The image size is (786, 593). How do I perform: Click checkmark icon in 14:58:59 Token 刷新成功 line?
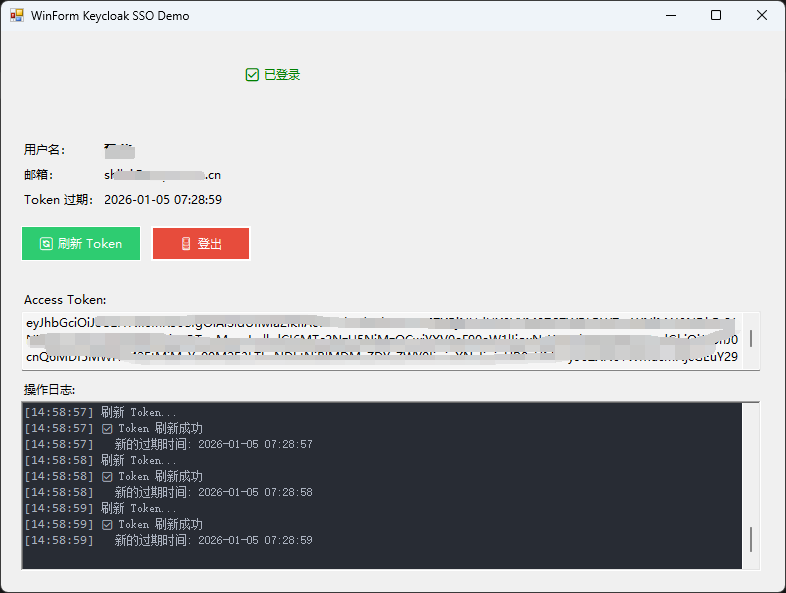[x=107, y=525]
